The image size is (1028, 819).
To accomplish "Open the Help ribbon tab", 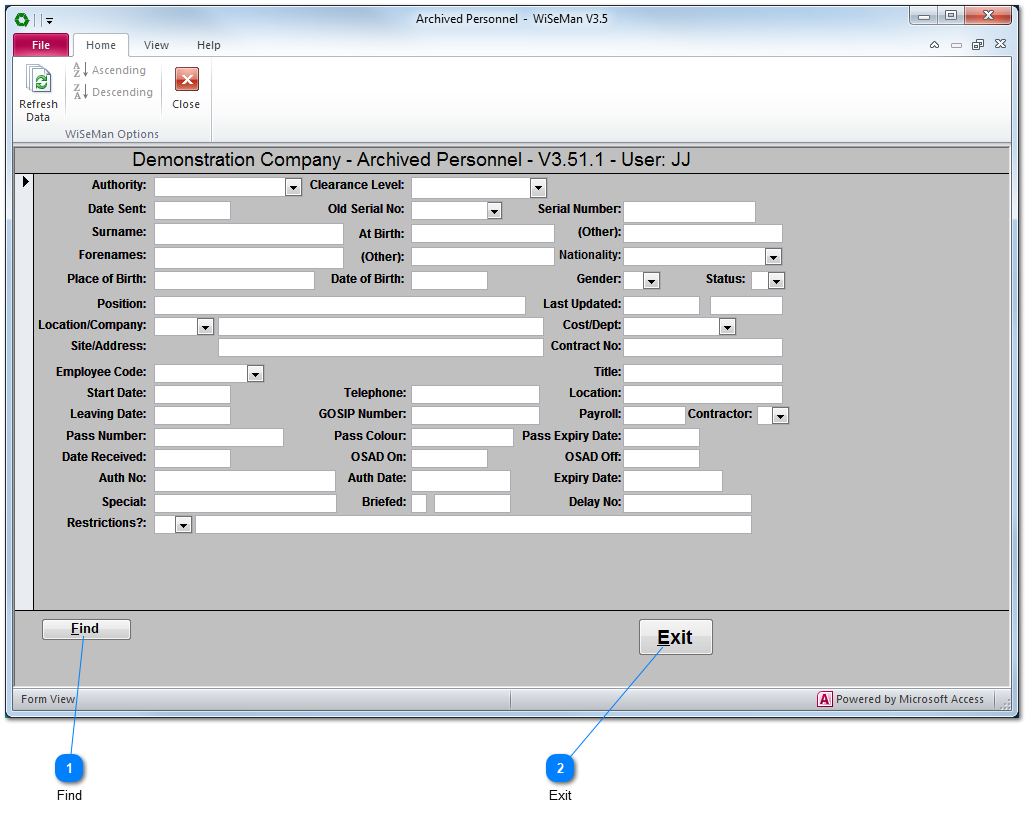I will tap(208, 45).
